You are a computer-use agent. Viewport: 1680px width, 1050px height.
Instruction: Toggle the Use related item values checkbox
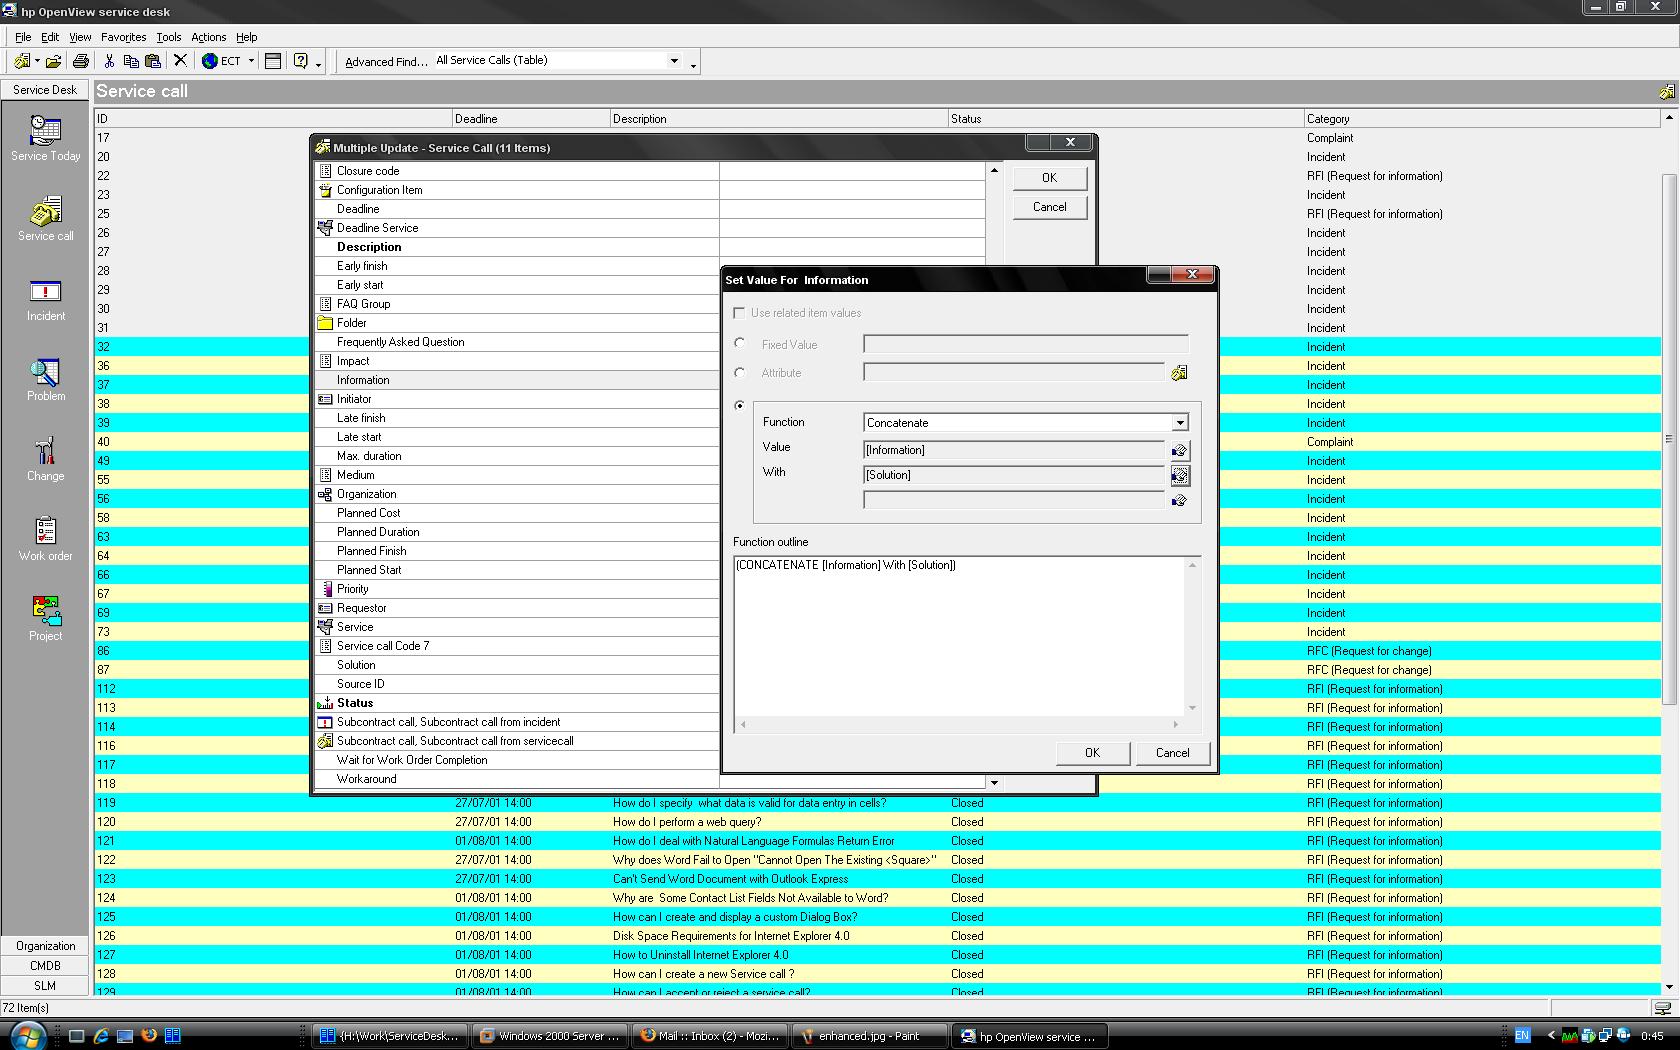click(x=739, y=313)
